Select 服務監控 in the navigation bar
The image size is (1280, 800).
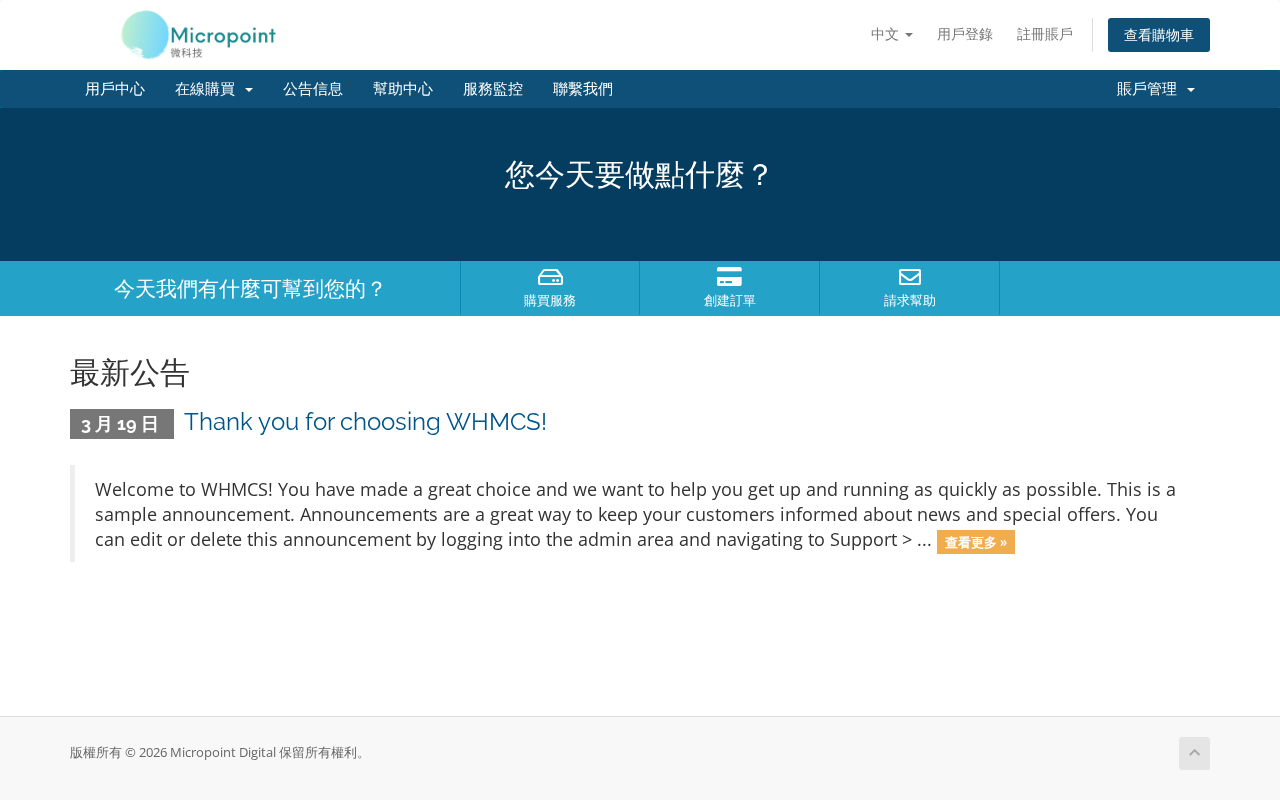click(493, 89)
